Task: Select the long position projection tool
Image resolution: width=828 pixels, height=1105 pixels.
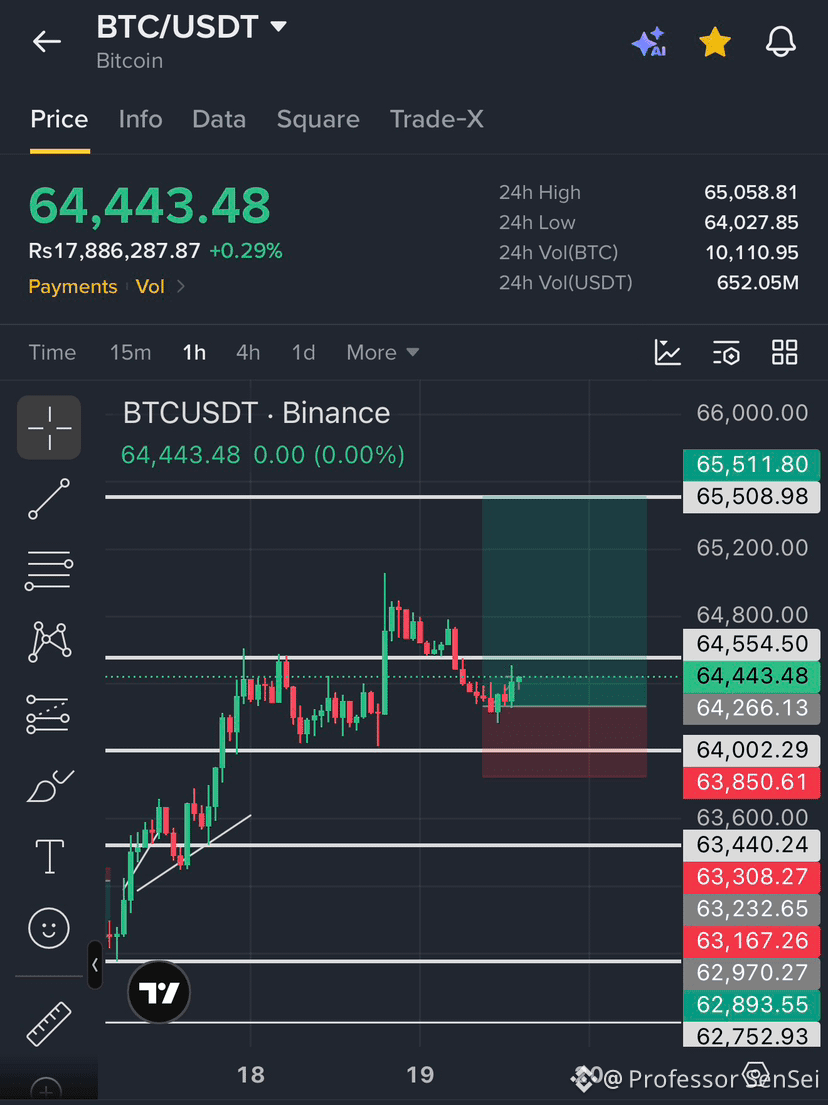Action: [49, 714]
